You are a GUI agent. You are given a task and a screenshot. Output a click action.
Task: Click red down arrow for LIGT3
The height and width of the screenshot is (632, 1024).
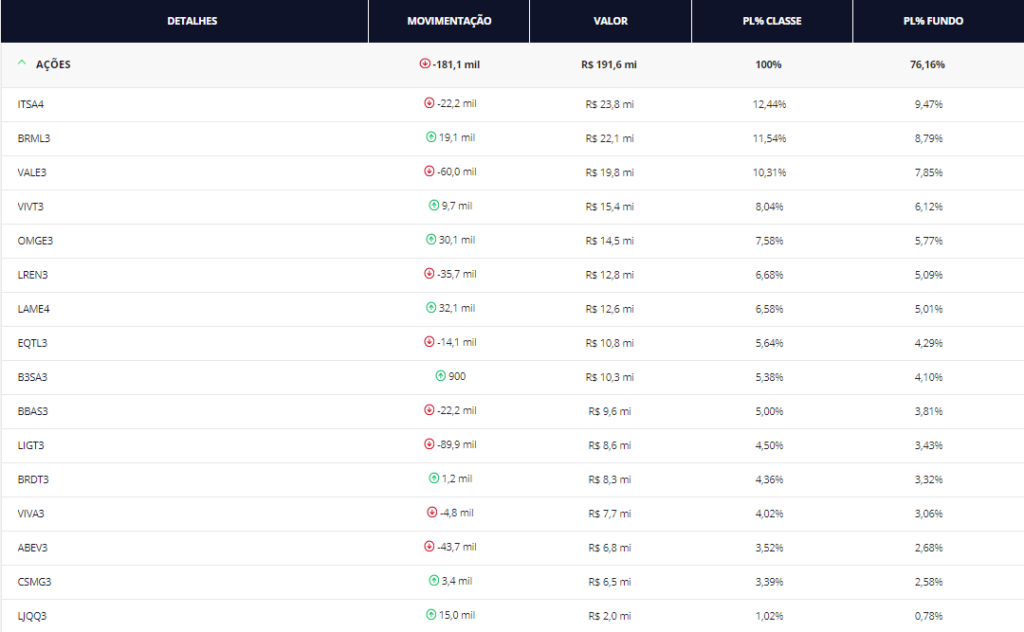pos(429,444)
